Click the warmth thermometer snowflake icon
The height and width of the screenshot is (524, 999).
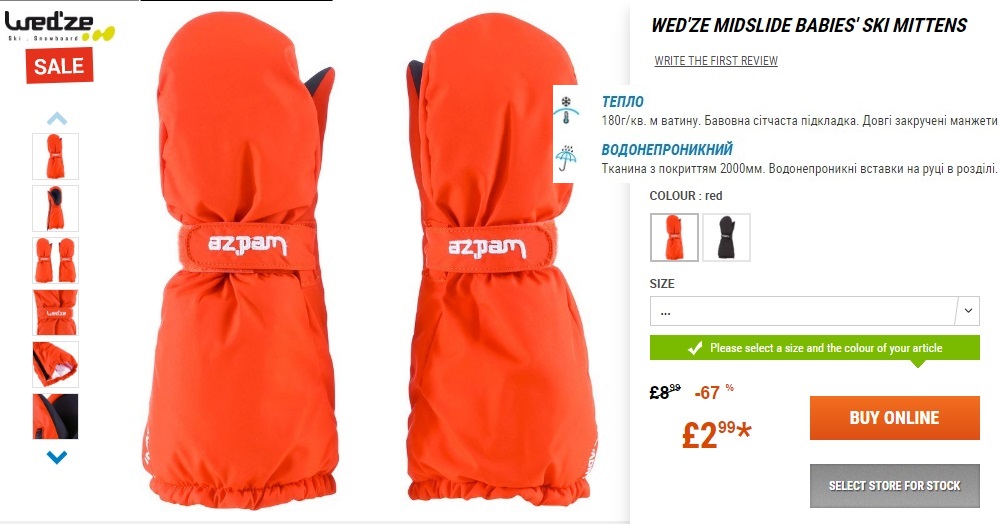tap(566, 110)
